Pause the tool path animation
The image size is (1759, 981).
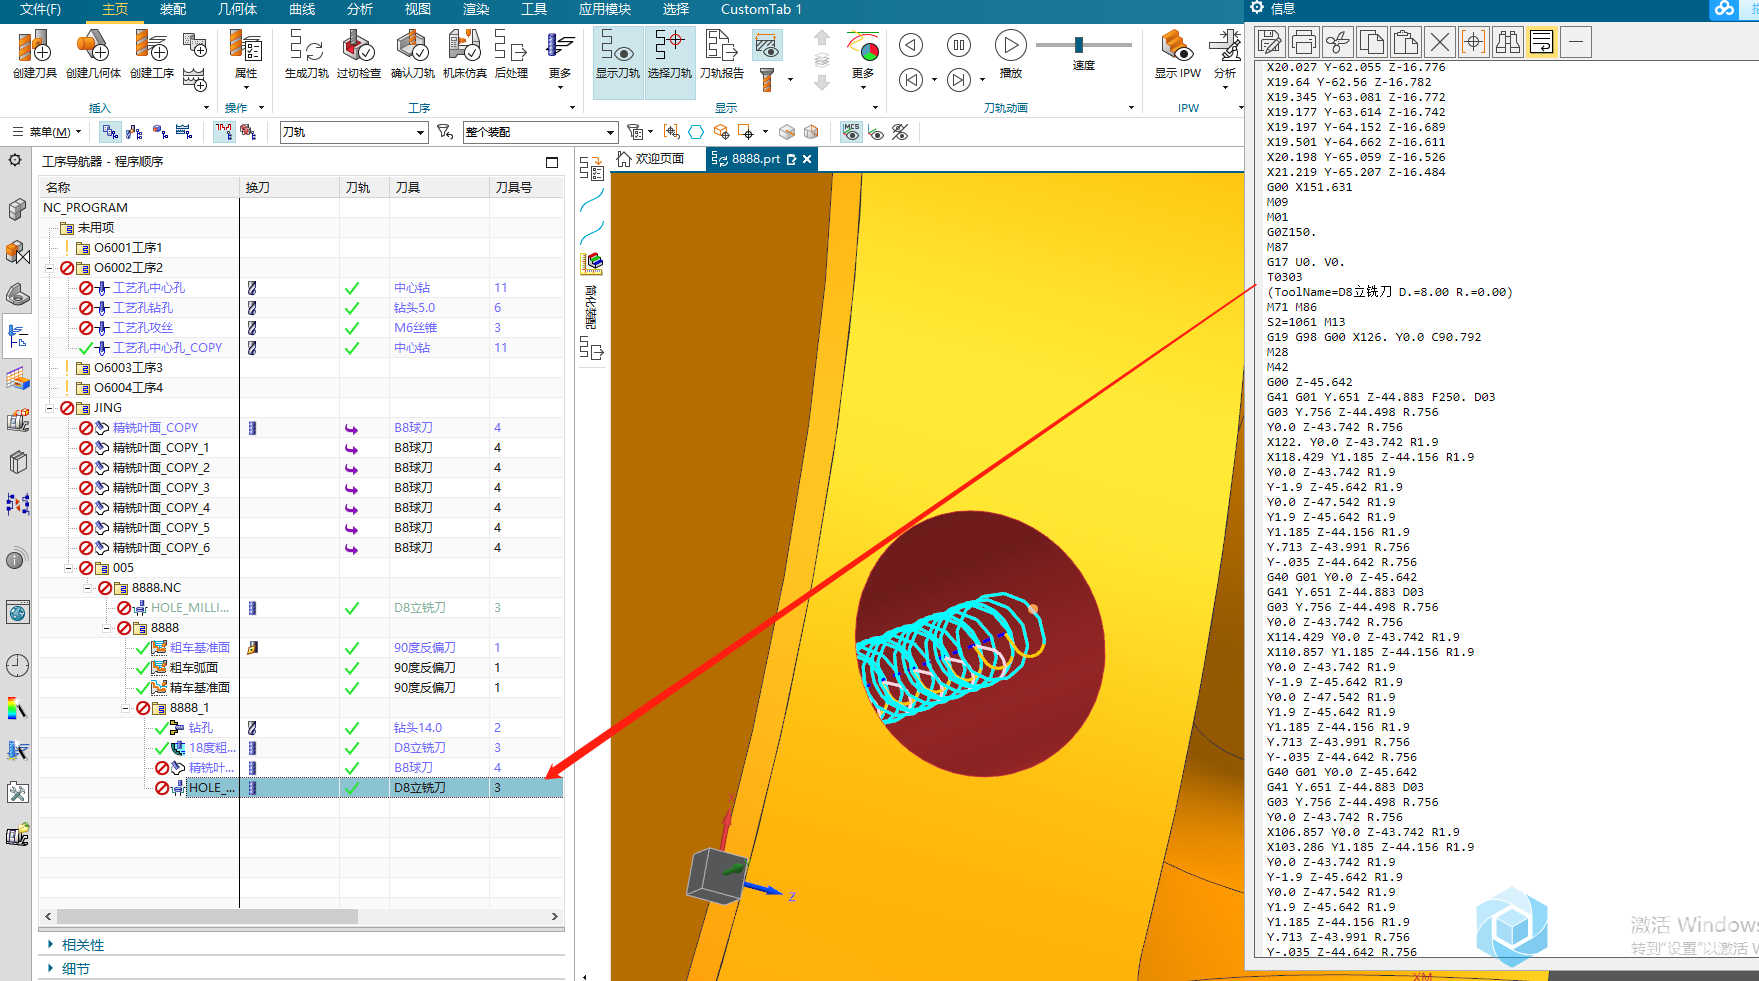(x=959, y=45)
